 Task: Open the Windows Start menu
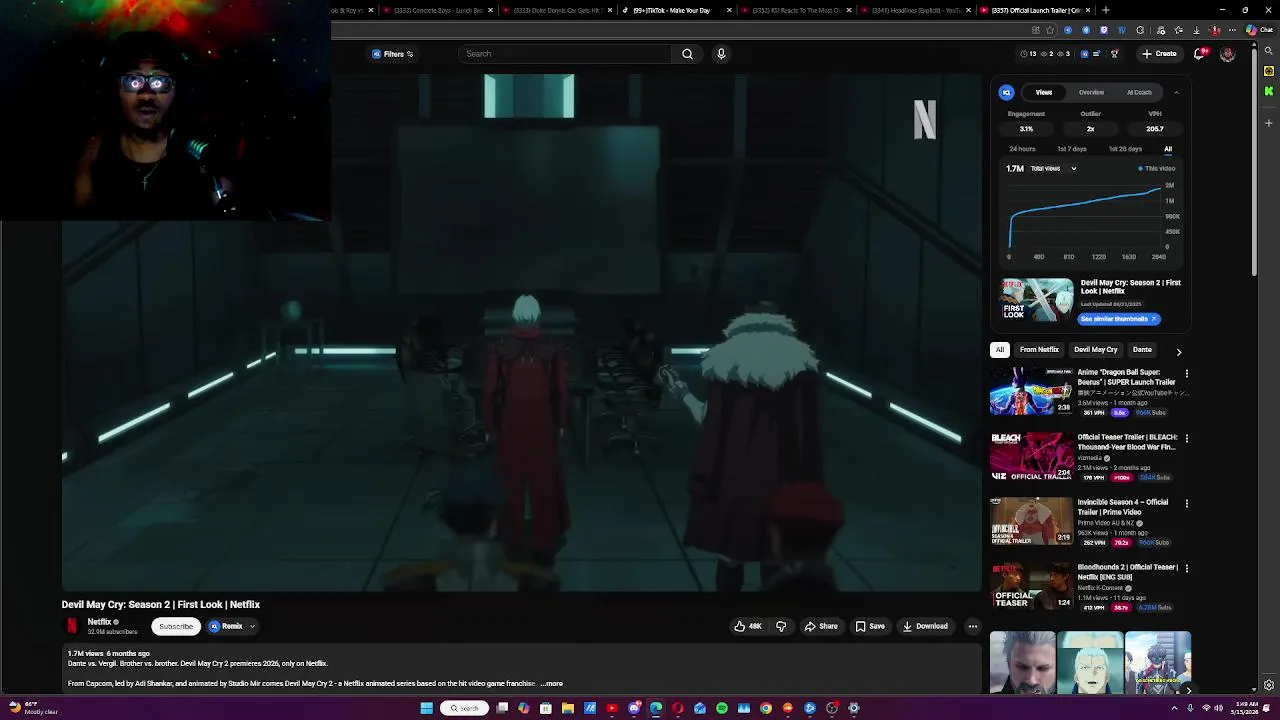(426, 708)
